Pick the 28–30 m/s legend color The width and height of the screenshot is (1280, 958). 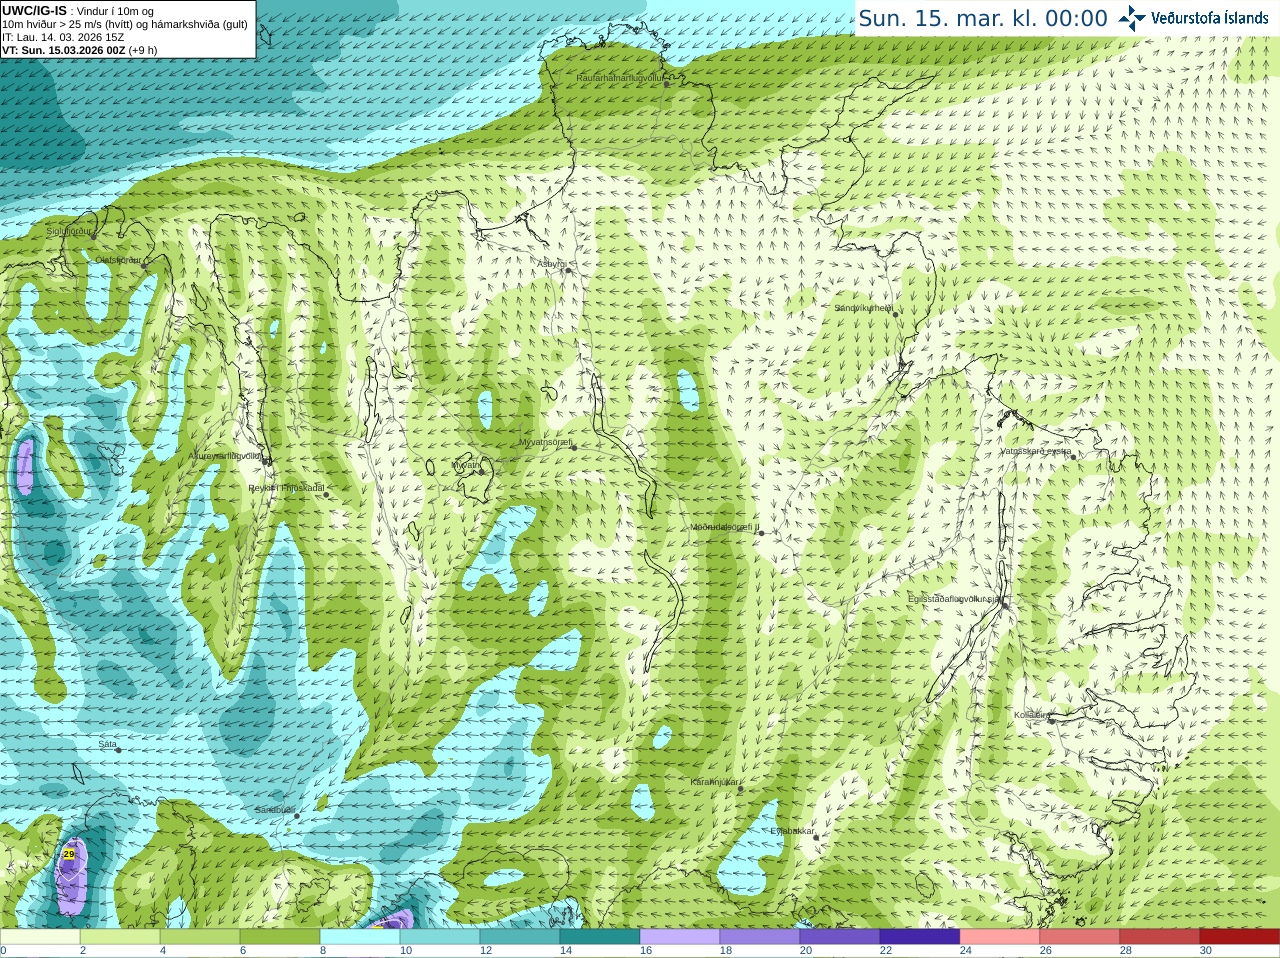pos(1160,937)
